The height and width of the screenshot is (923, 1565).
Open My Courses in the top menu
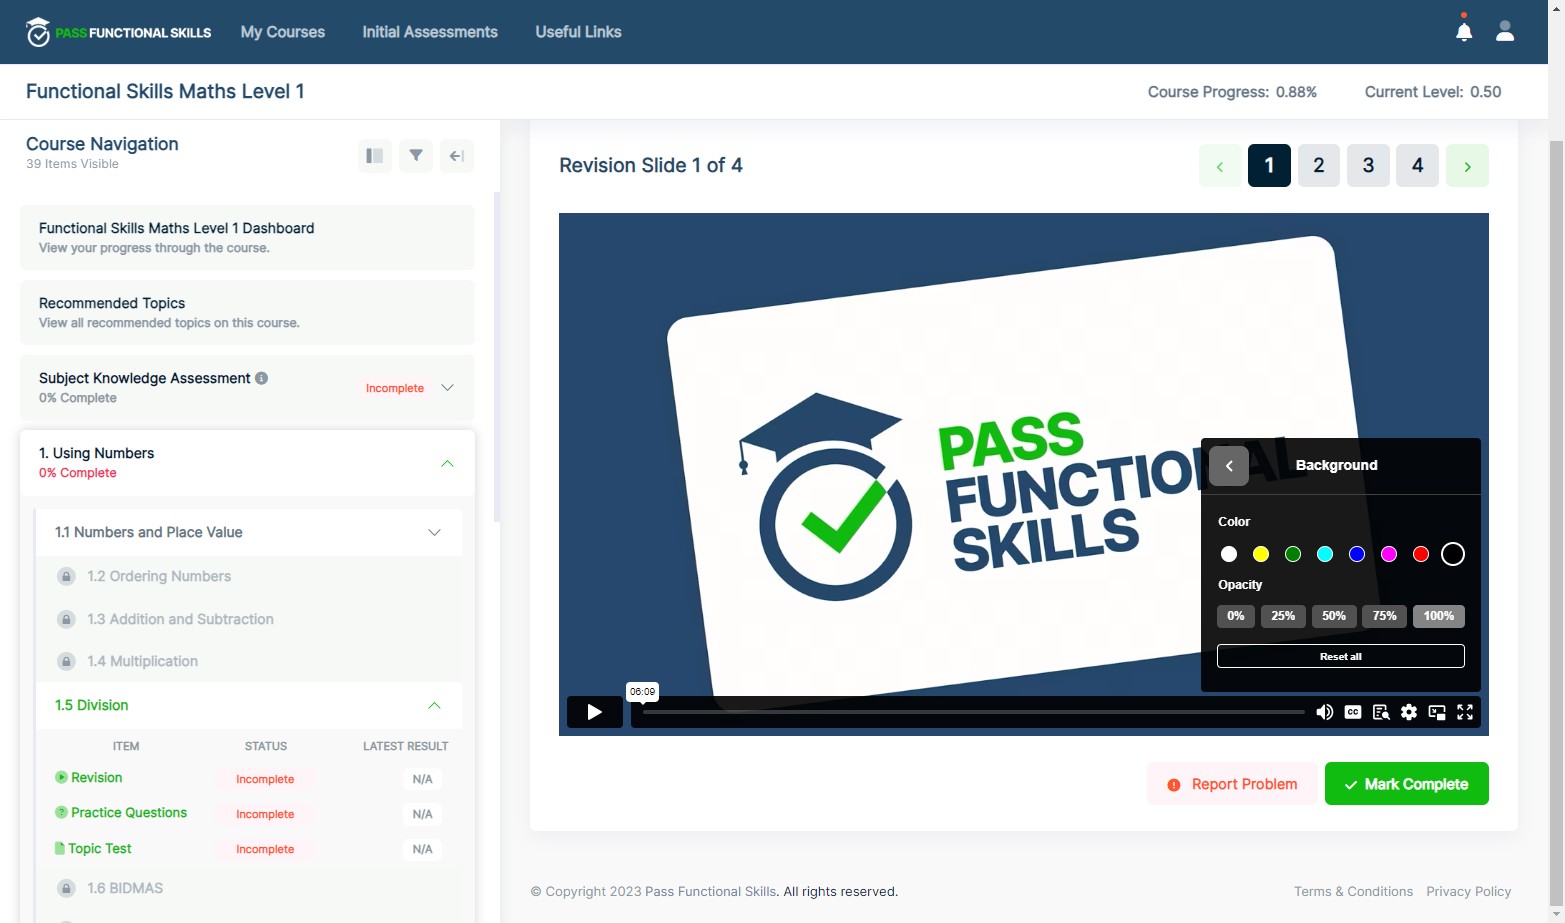283,32
